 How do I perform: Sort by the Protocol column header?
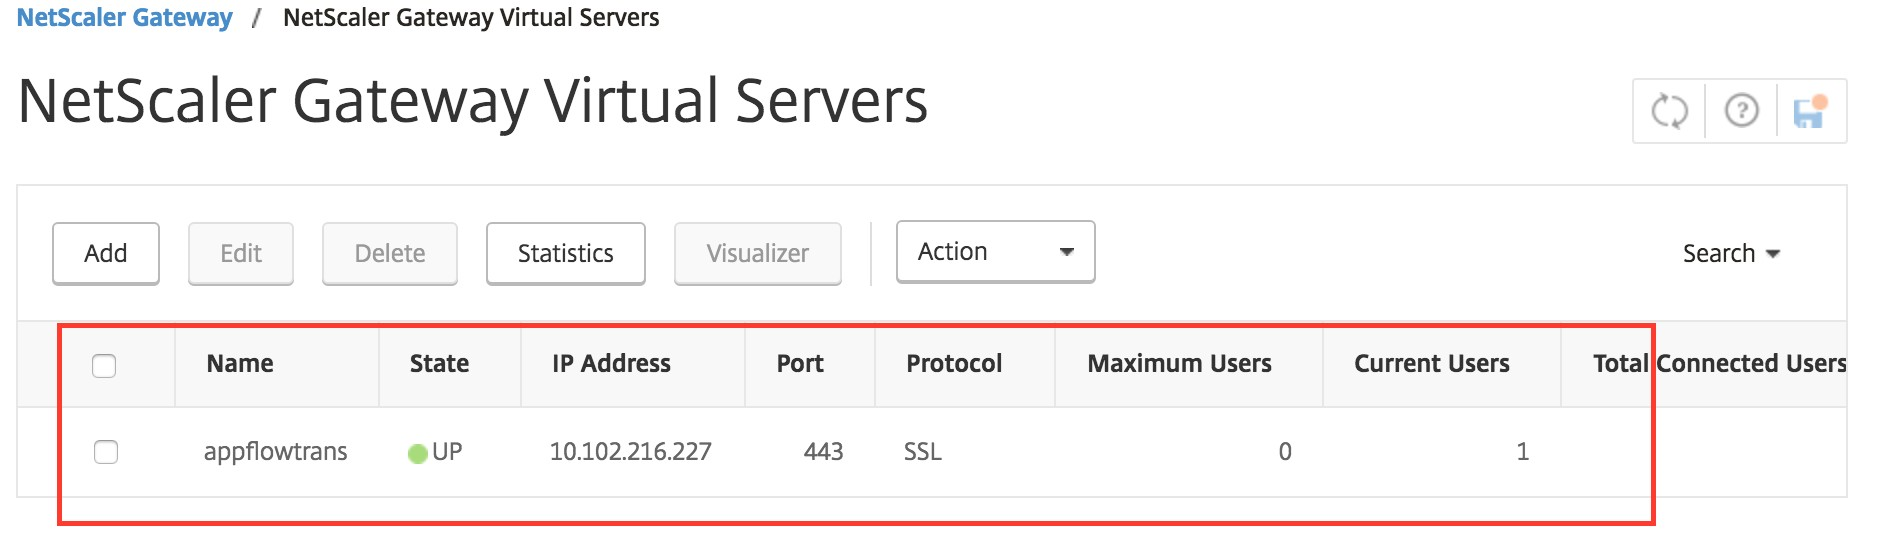click(954, 364)
